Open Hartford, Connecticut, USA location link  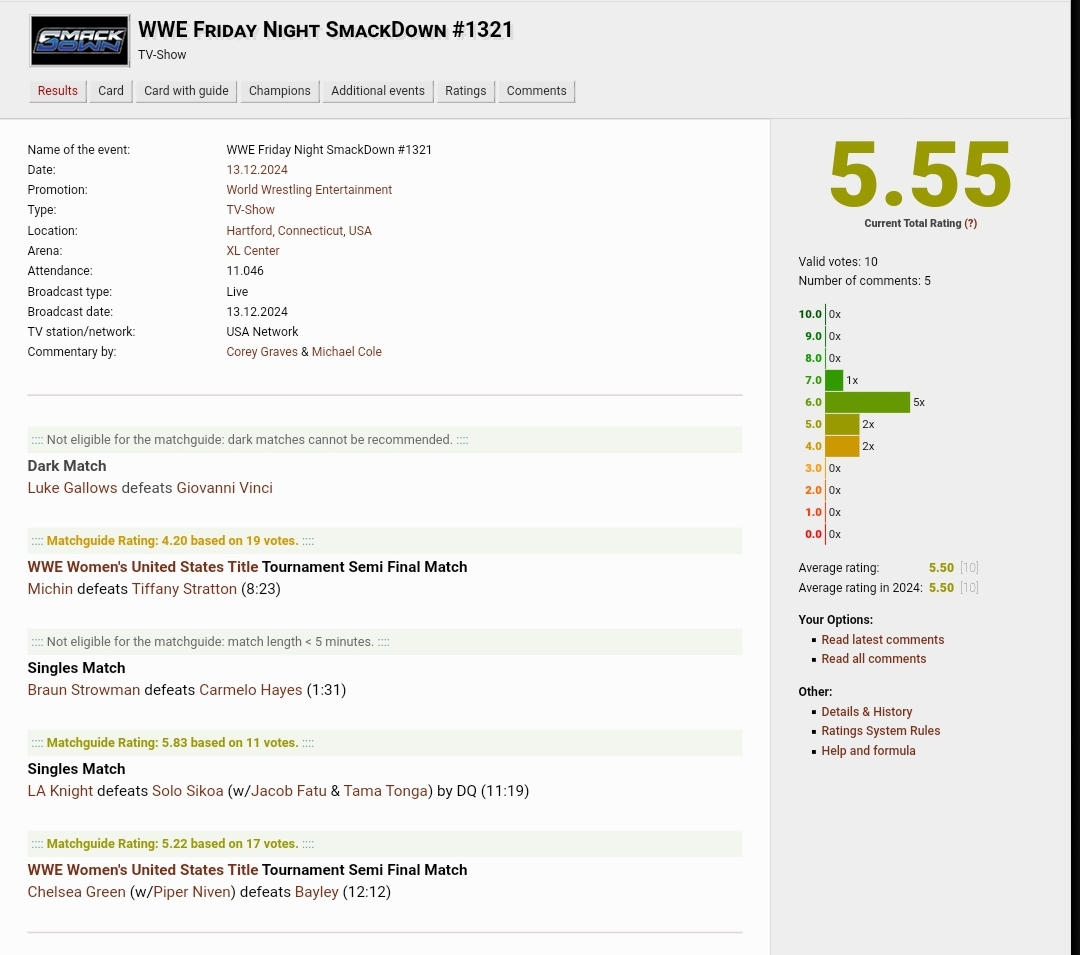coord(299,231)
